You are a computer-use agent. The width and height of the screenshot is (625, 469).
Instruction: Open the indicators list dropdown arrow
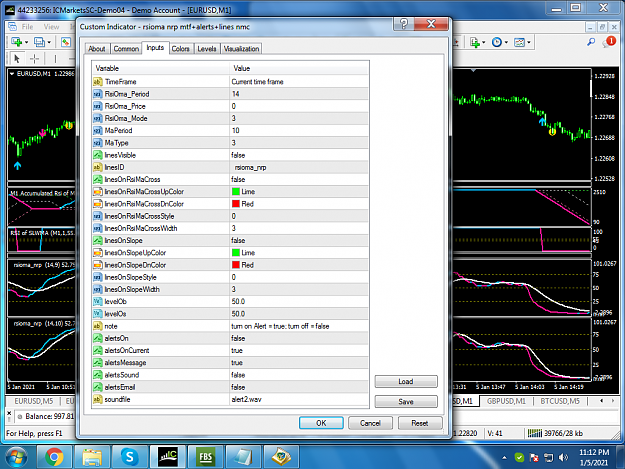[484, 42]
